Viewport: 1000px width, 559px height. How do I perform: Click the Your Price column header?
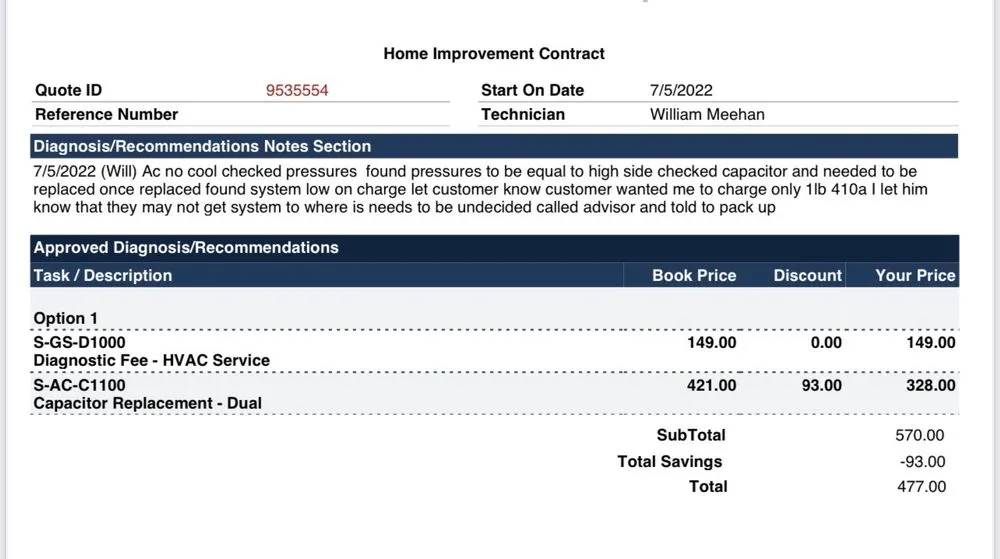click(x=915, y=275)
